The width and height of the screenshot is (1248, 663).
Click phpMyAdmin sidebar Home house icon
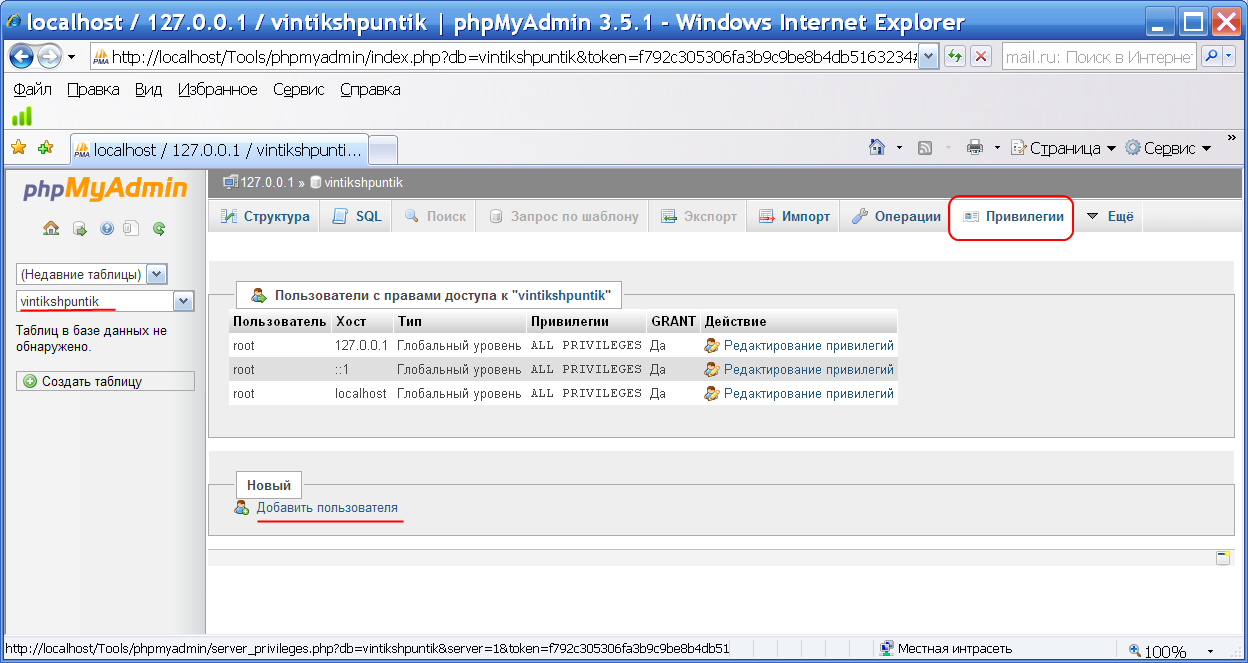(x=51, y=229)
